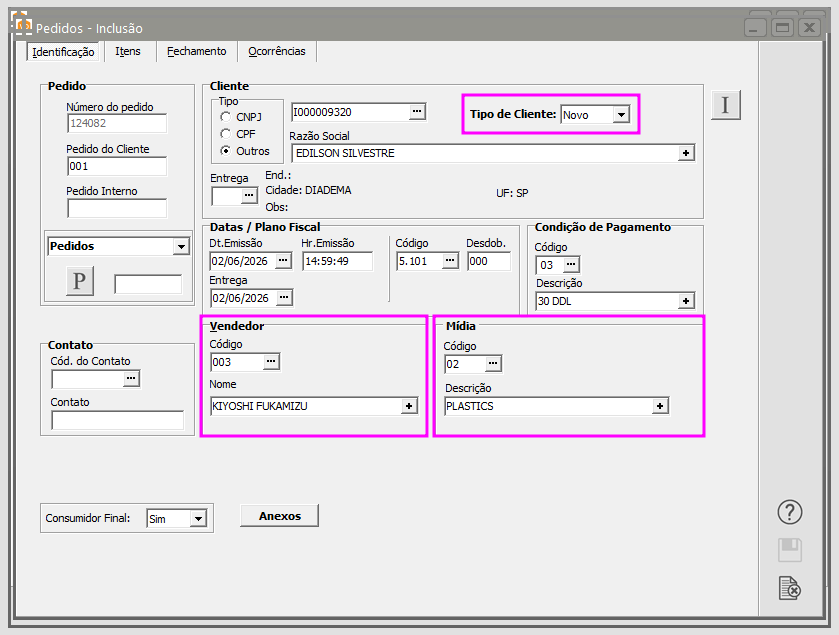Click plus button beside PLASTICS
Screen dimensions: 839x635
click(660, 406)
